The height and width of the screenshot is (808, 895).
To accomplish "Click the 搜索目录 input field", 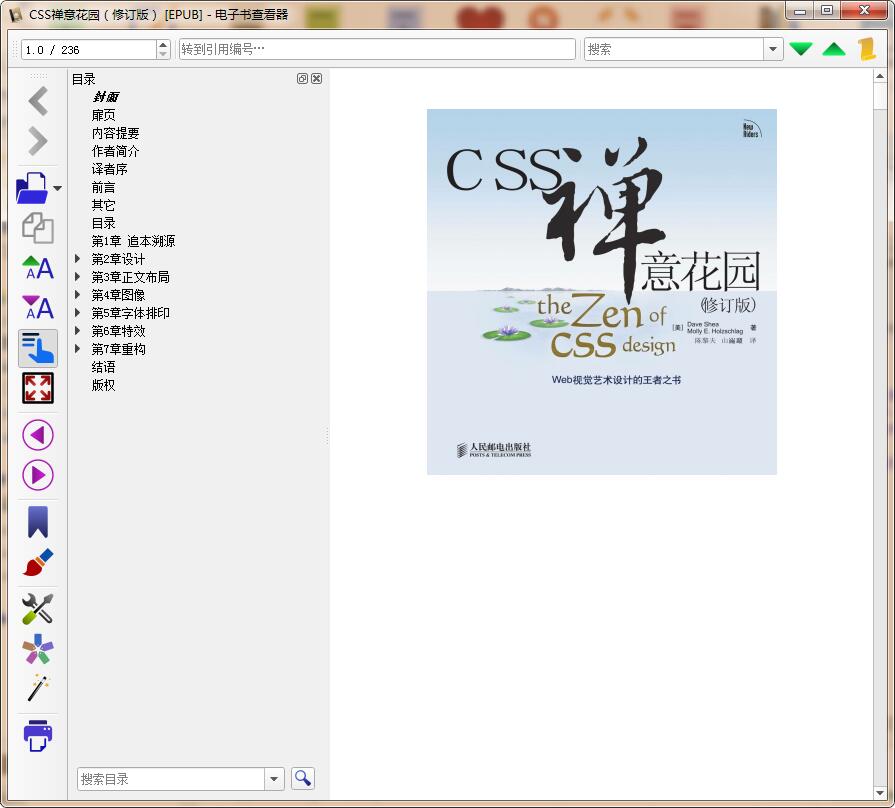I will [x=171, y=779].
